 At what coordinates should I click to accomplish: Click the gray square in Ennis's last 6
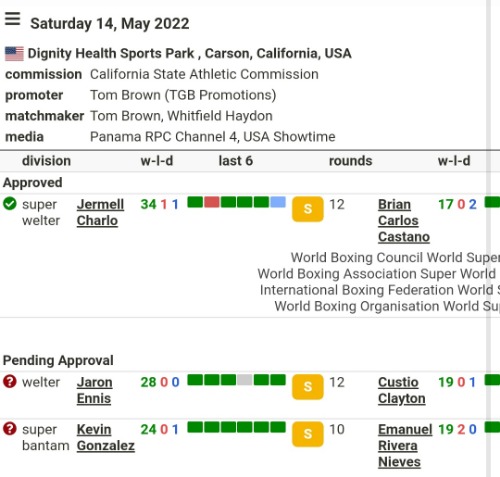point(245,380)
